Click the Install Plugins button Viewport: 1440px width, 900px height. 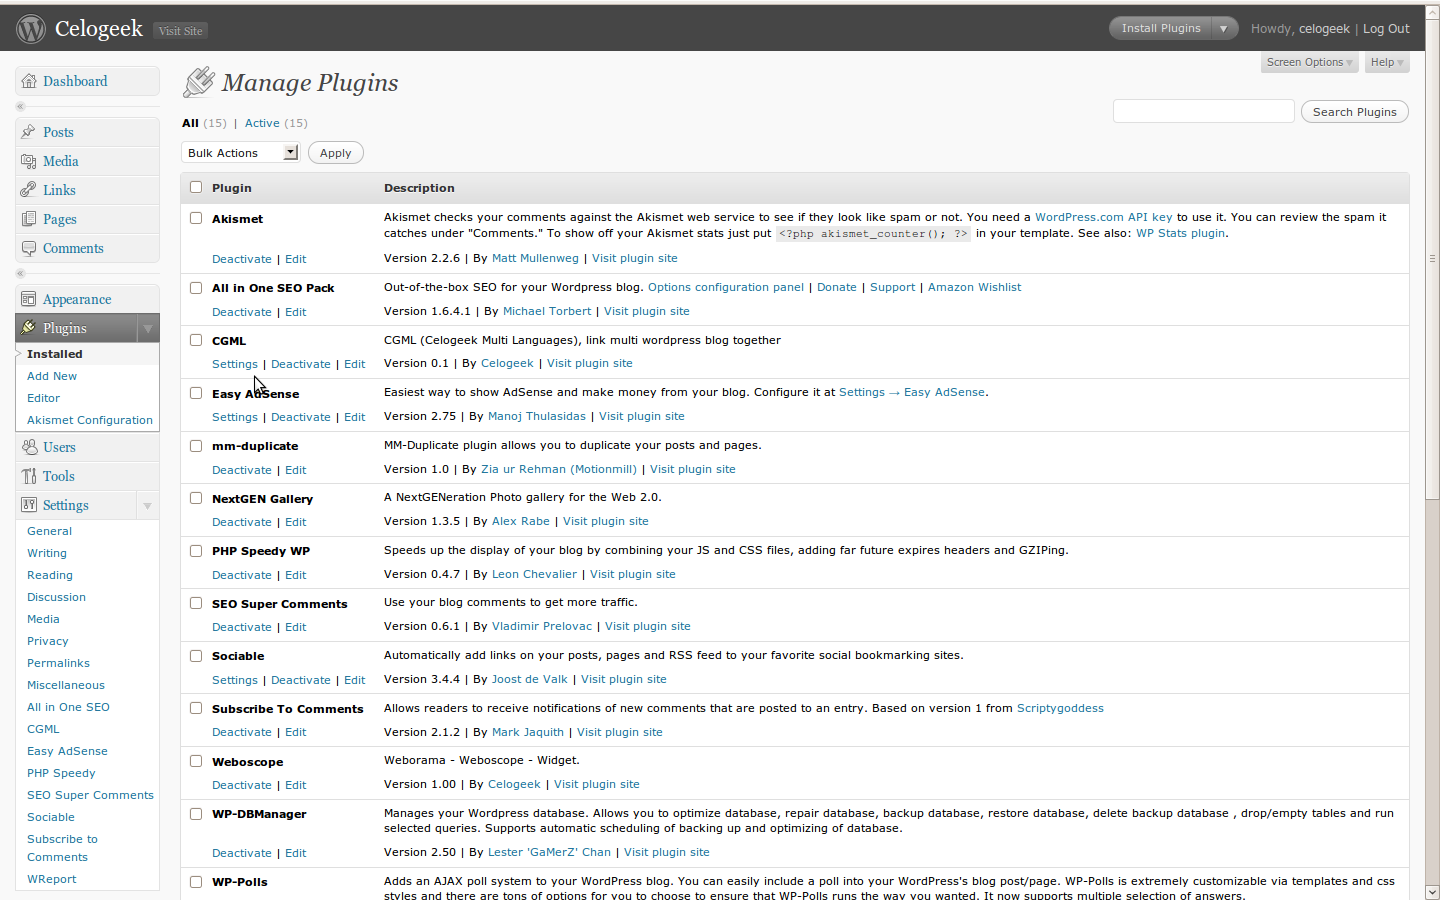click(x=1161, y=29)
